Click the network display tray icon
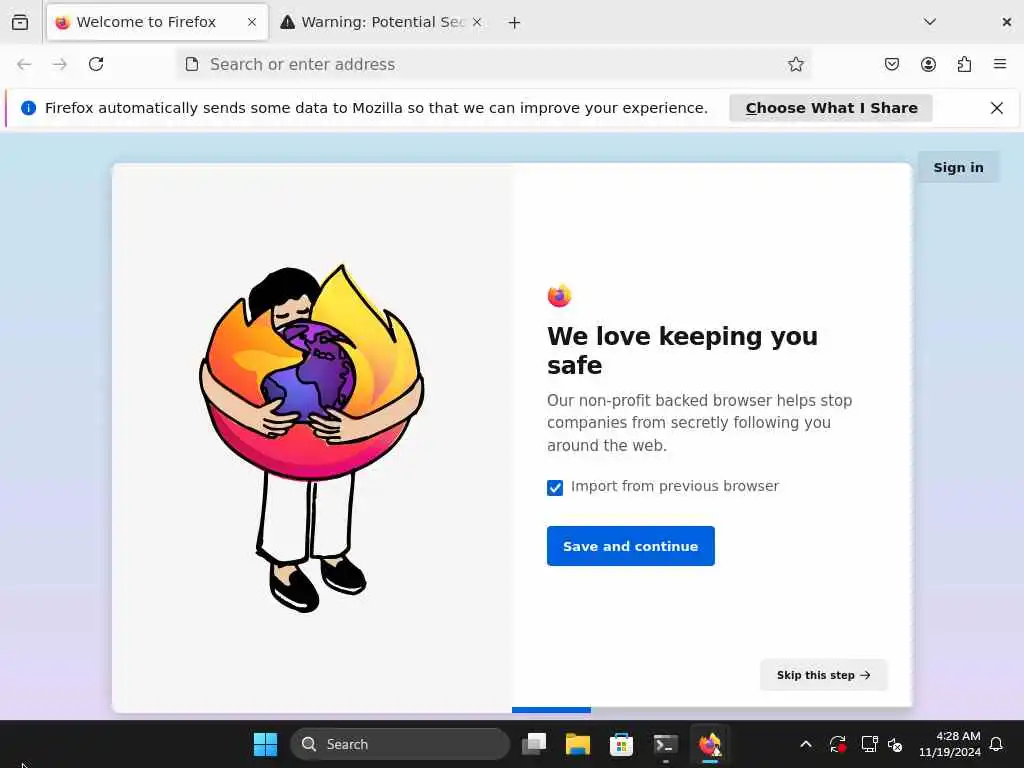 coord(869,744)
